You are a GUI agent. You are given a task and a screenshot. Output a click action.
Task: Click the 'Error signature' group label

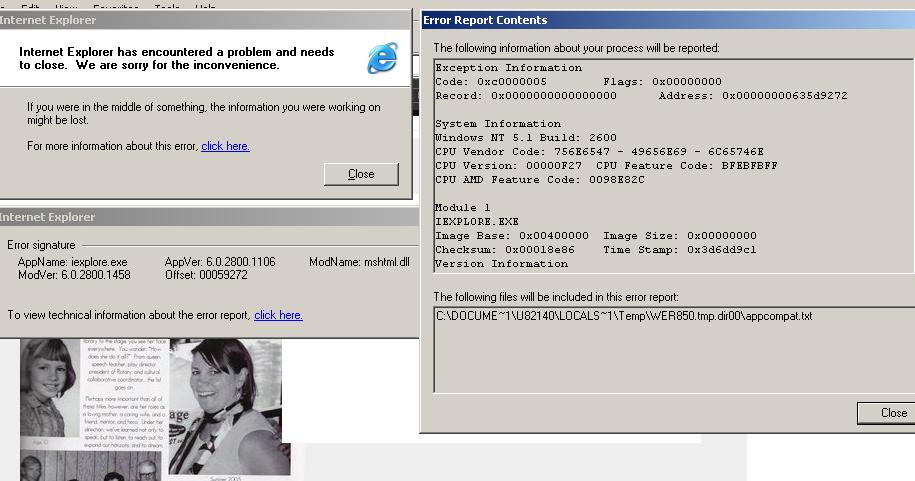41,245
